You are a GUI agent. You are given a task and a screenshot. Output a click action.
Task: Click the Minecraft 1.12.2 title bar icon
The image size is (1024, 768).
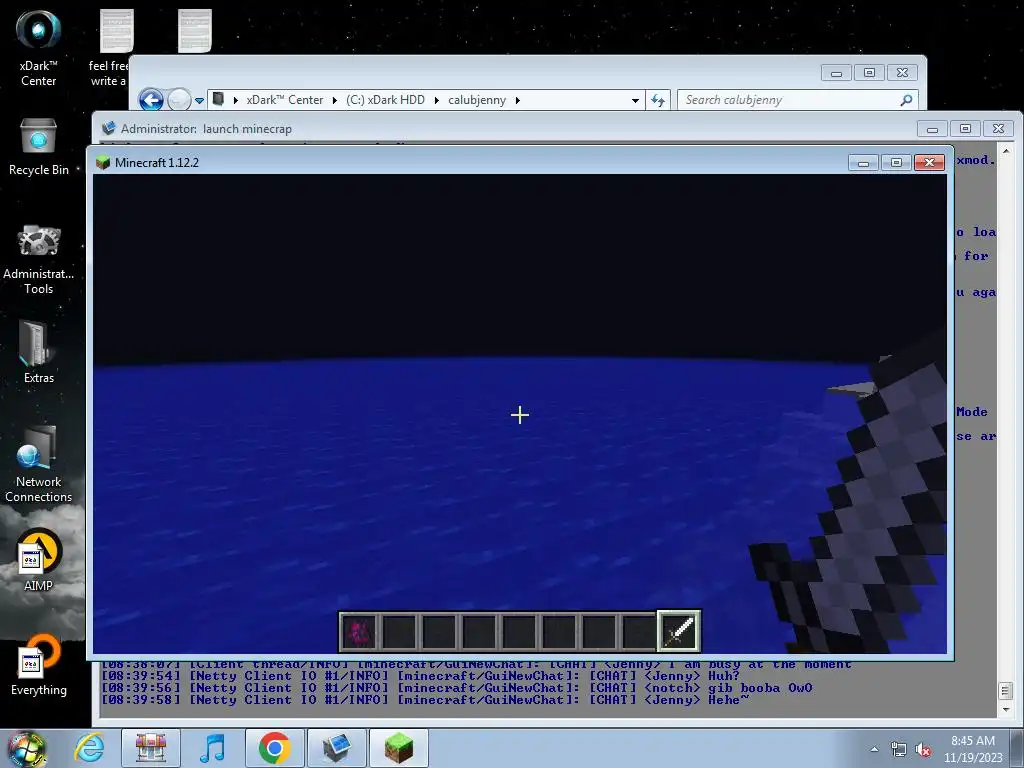pos(103,163)
